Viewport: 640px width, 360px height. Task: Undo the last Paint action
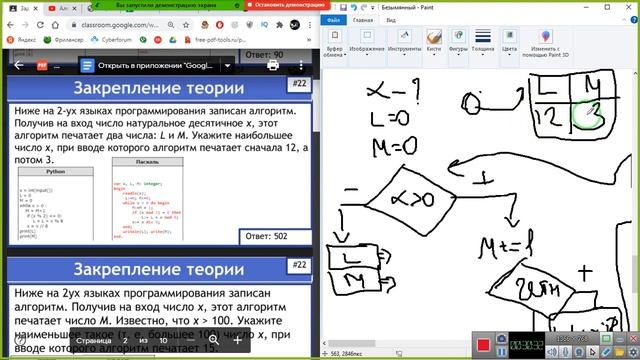(x=353, y=7)
